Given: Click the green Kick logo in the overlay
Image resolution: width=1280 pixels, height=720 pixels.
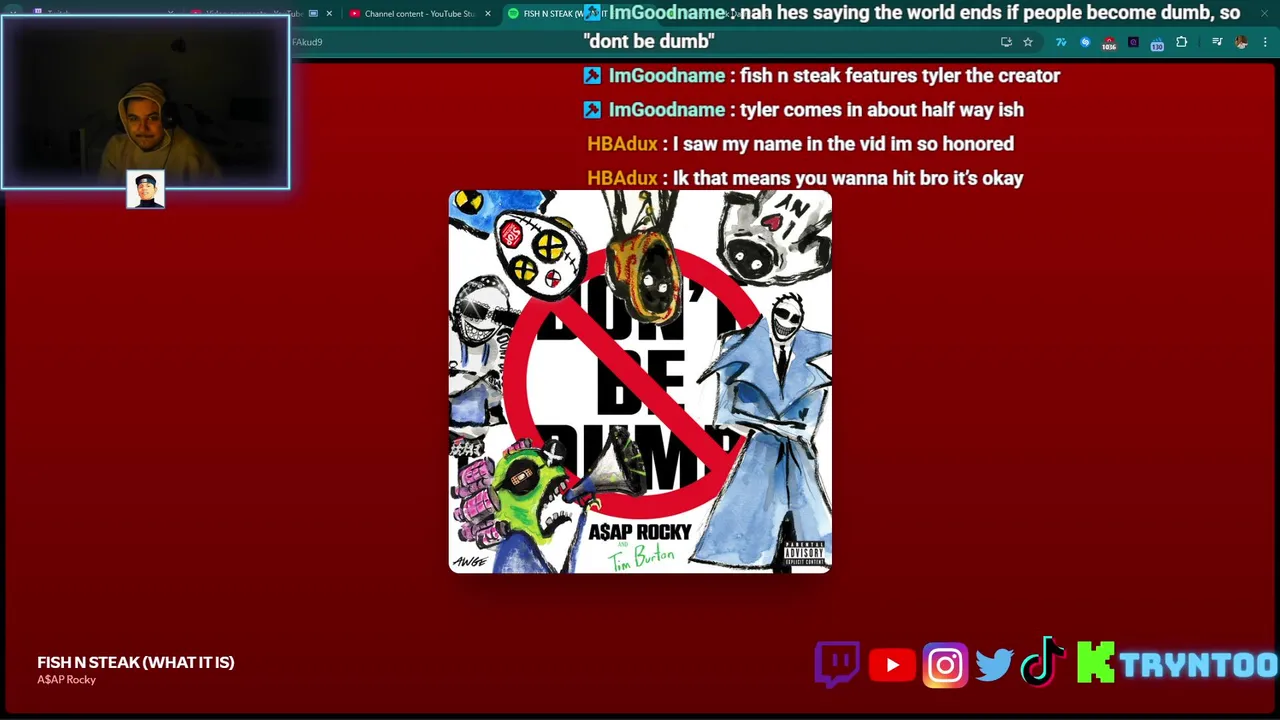Looking at the screenshot, I should point(1095,663).
